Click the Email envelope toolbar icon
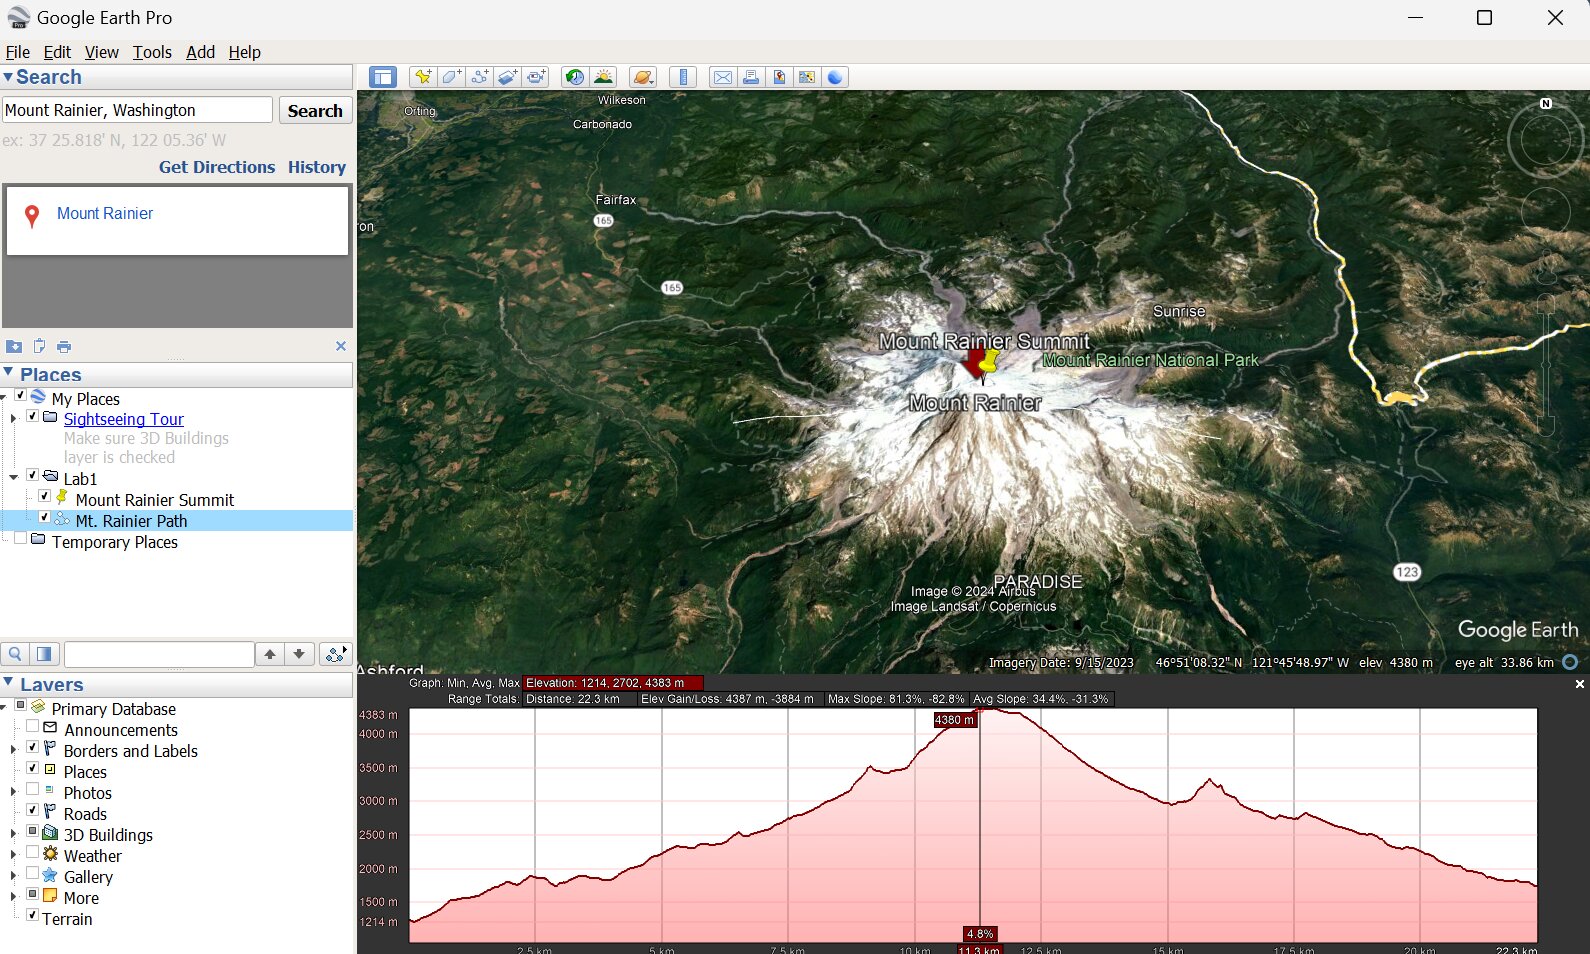The width and height of the screenshot is (1590, 954). (722, 77)
